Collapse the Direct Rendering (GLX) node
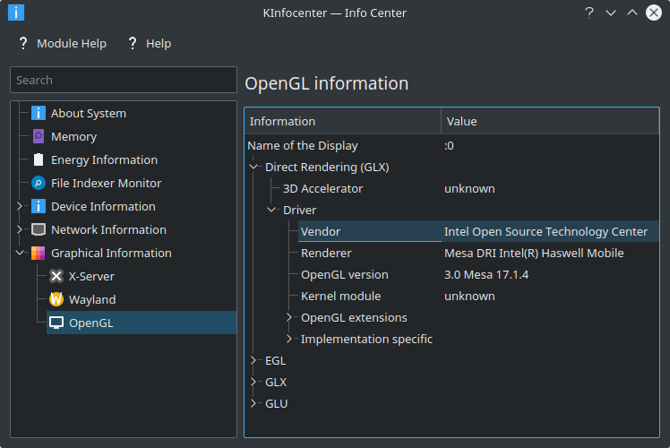The width and height of the screenshot is (670, 448). [254, 167]
